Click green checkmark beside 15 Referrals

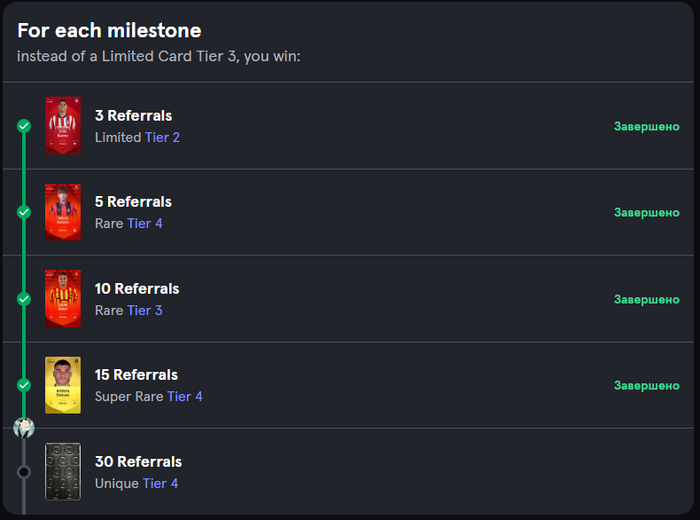pyautogui.click(x=24, y=385)
